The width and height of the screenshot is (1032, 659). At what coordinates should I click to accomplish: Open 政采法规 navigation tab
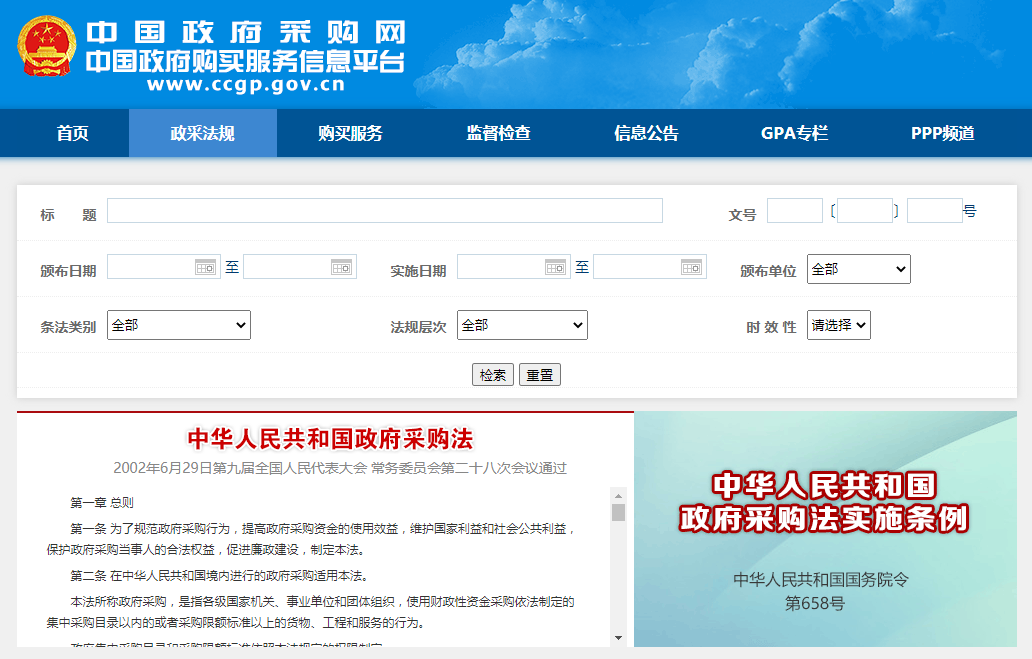pos(203,133)
